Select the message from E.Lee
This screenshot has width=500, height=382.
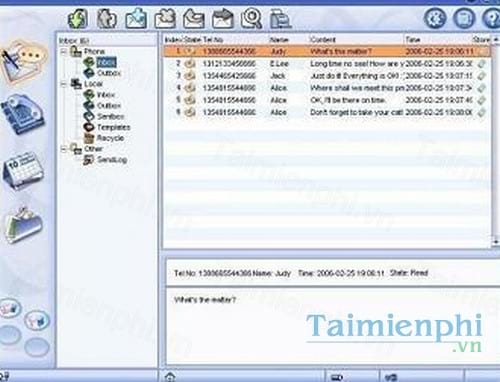tap(327, 64)
